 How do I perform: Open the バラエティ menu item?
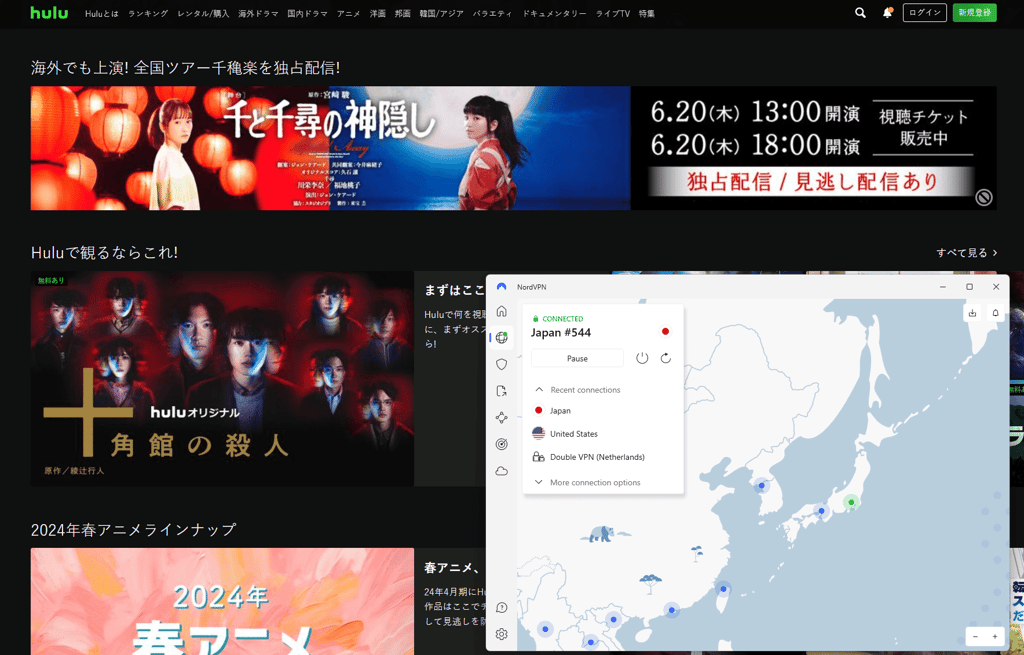[492, 13]
